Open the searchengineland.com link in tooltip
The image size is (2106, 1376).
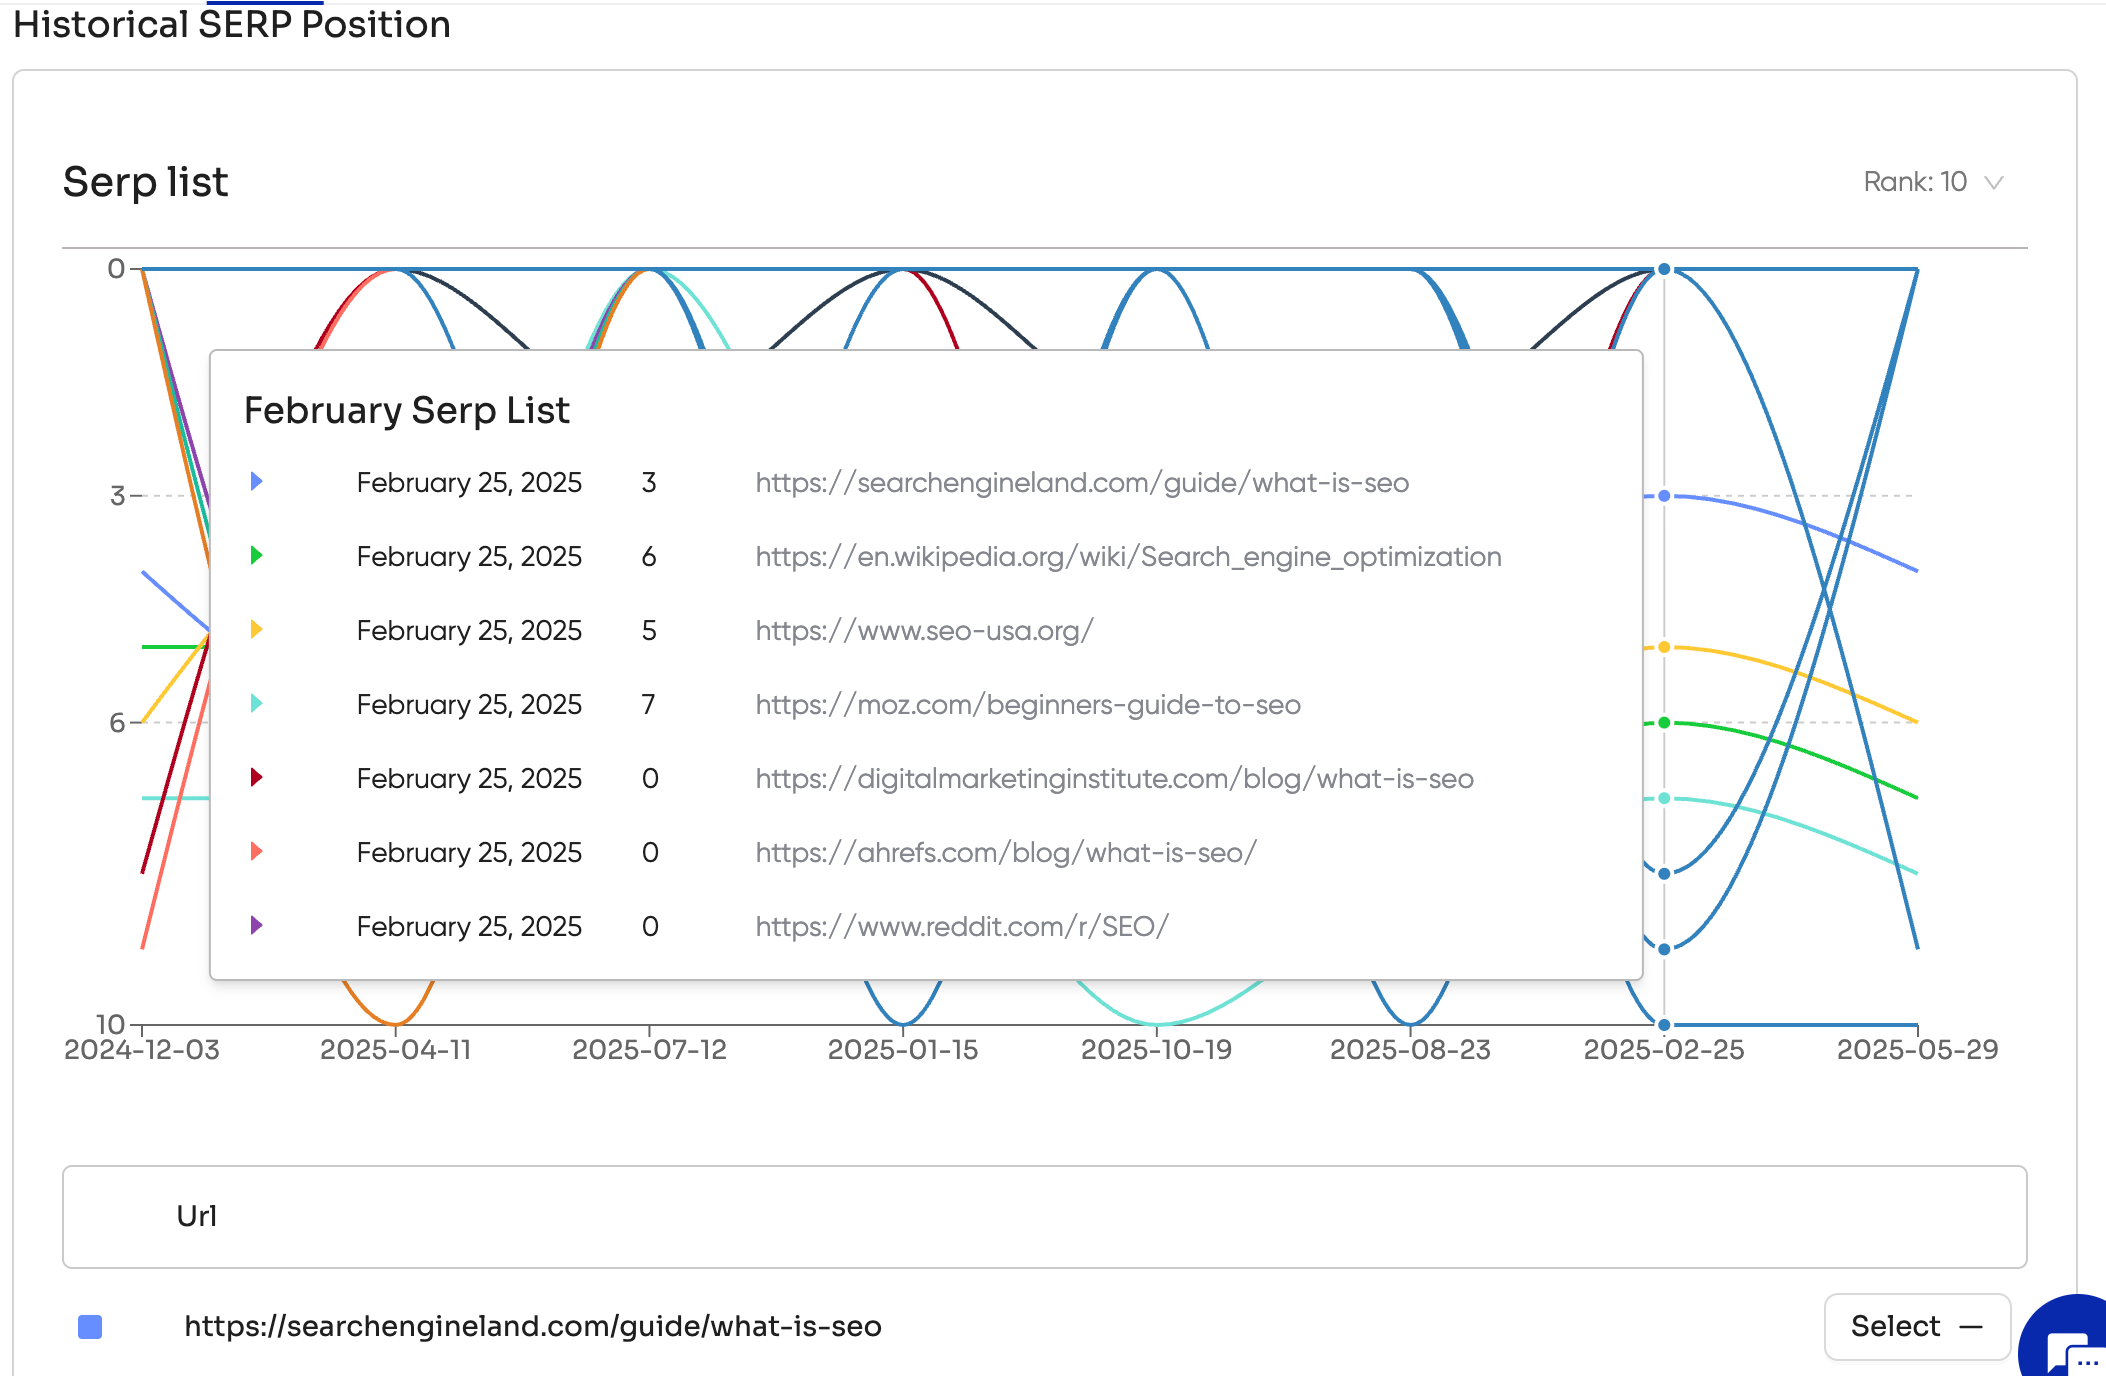[x=1082, y=483]
